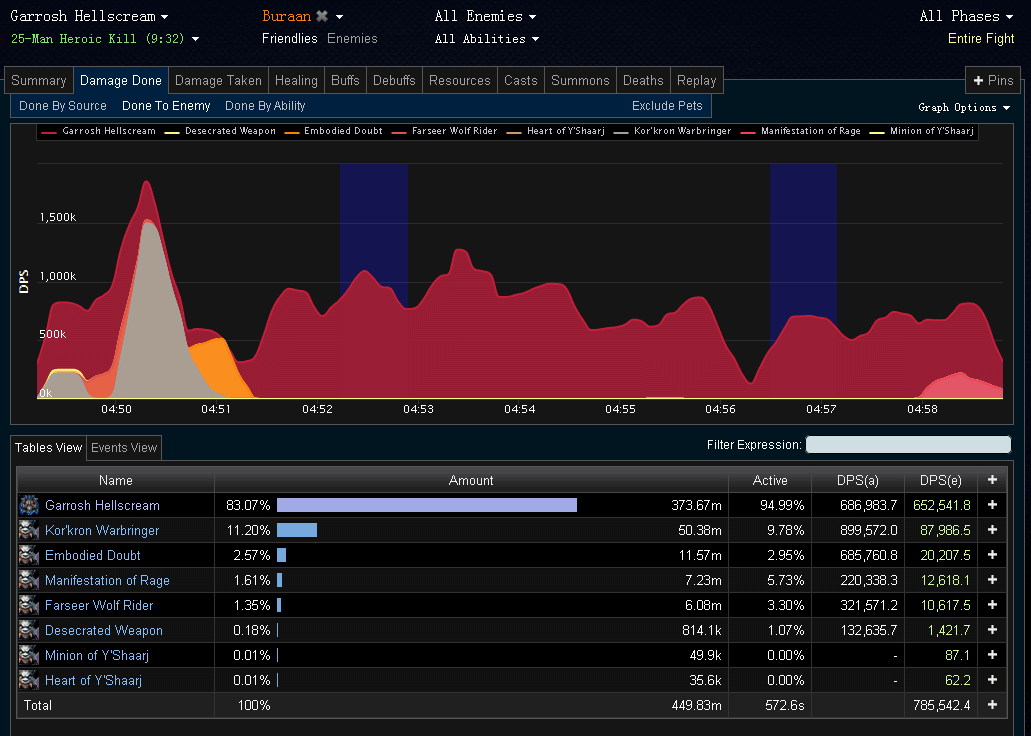1031x736 pixels.
Task: Click the plus icon in table header
Action: tap(992, 480)
